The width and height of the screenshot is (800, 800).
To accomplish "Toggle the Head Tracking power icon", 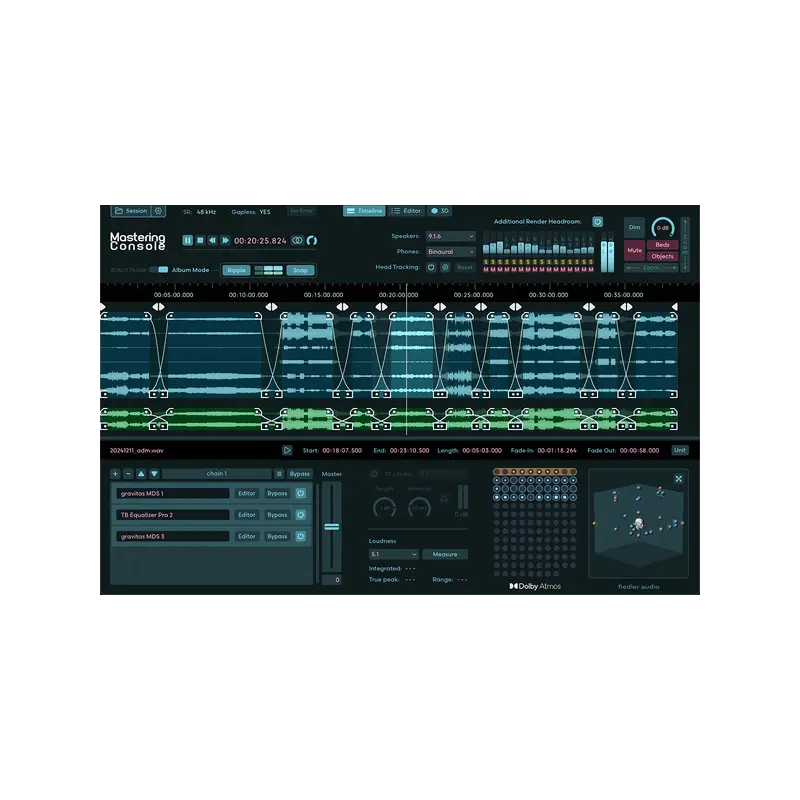I will click(x=431, y=267).
